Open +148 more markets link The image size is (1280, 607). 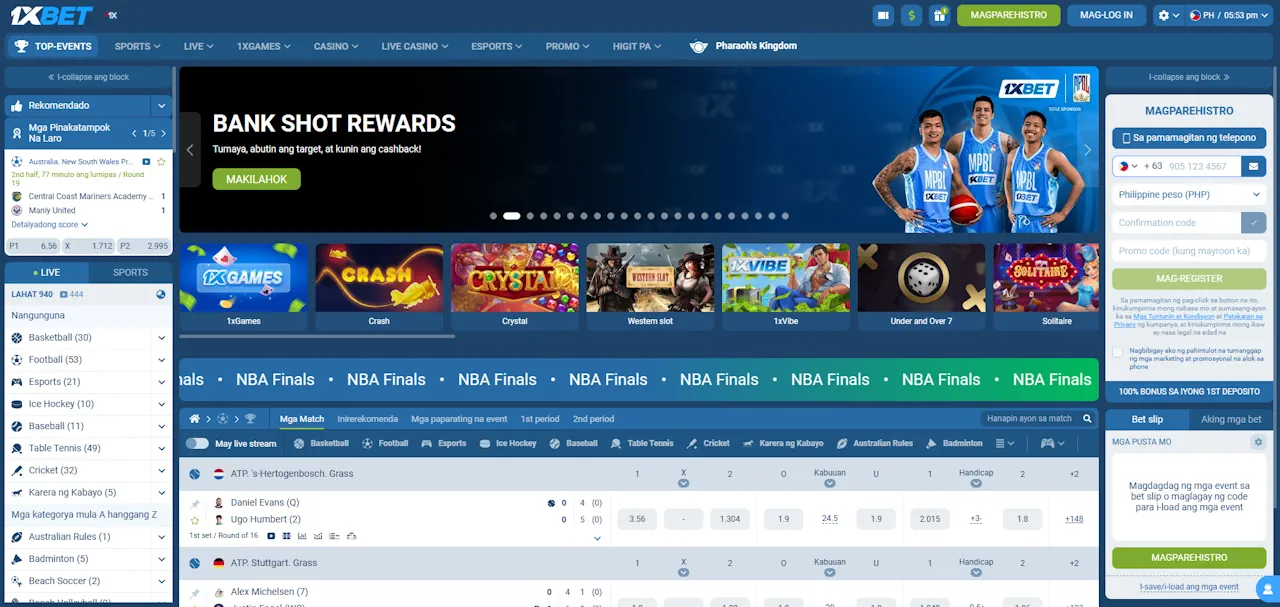1074,519
